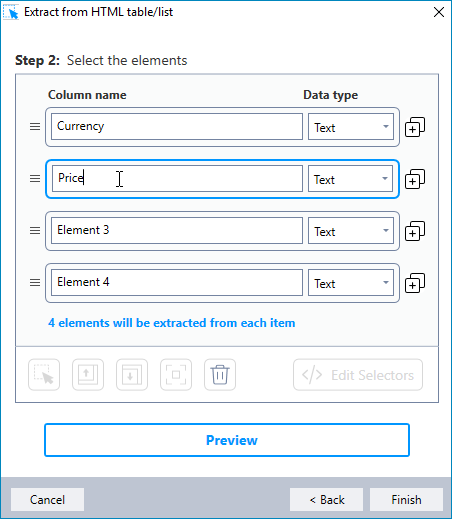Go back with the < Back button

tap(326, 500)
